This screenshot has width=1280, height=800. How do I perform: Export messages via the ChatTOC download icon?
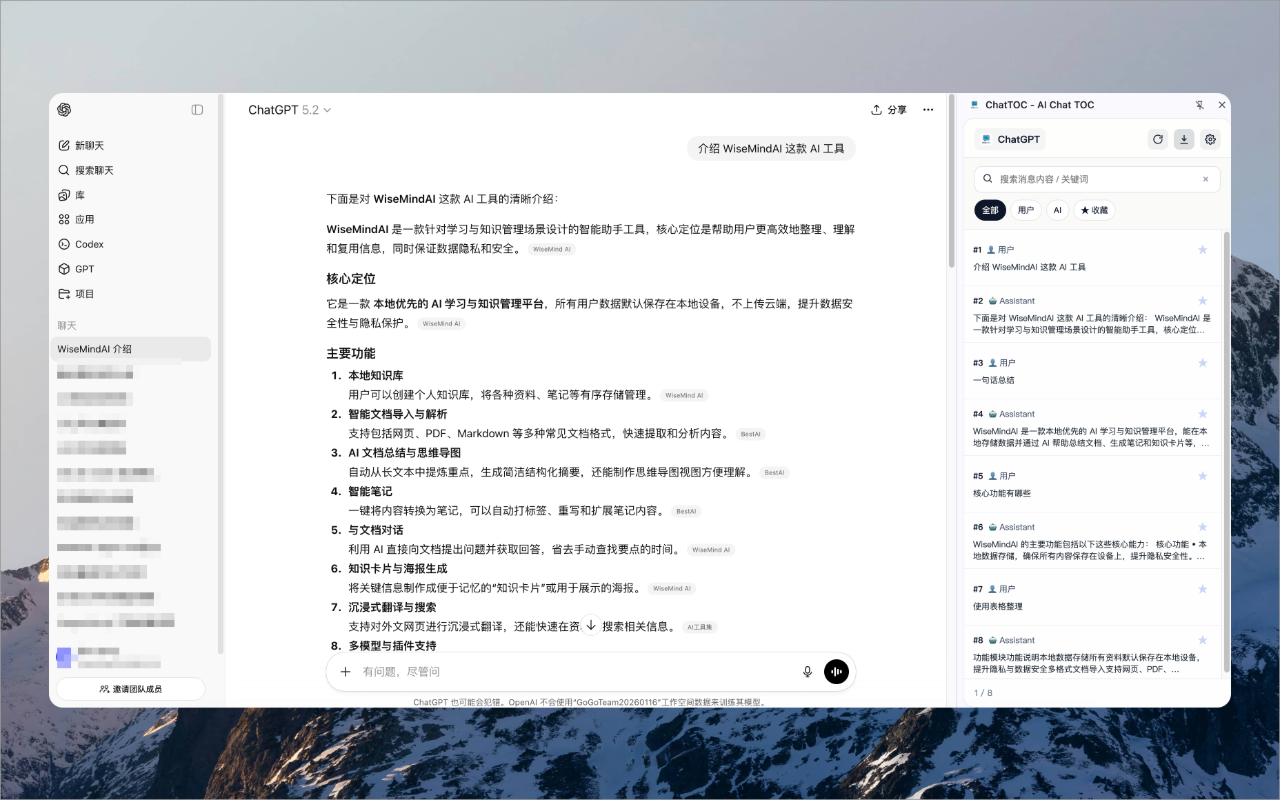[1183, 139]
